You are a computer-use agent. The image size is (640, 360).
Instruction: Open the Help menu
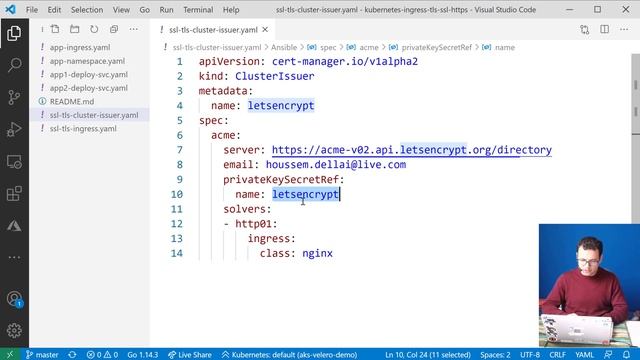tap(231, 10)
